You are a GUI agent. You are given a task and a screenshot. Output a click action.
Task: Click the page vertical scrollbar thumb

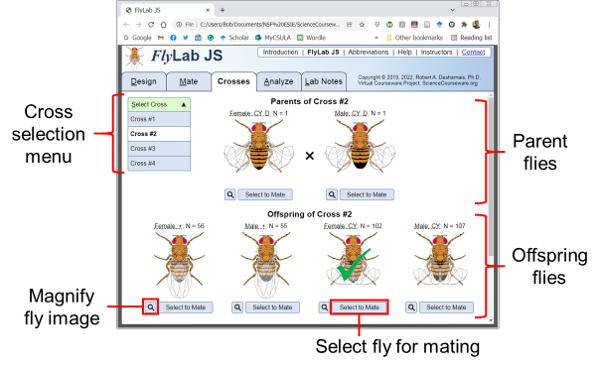491,176
